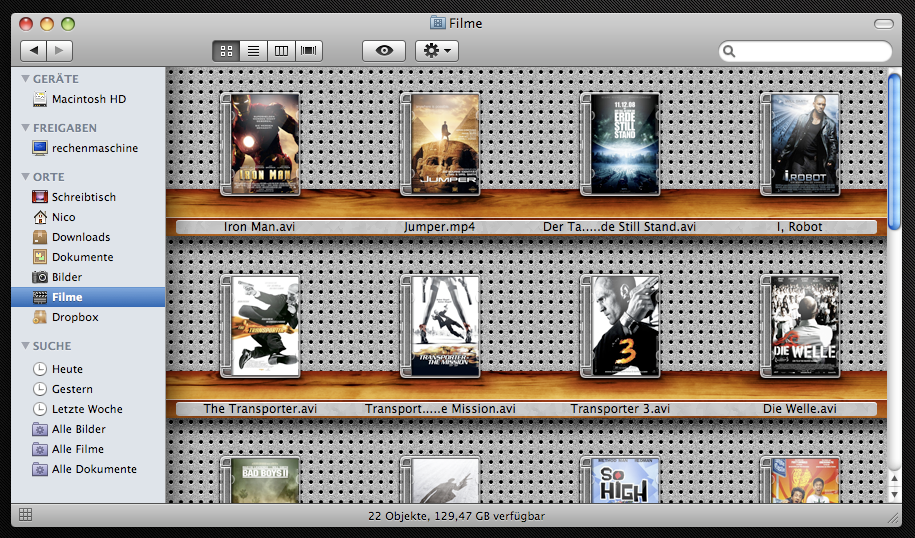
Task: Open Bilder folder in the sidebar
Action: (88, 277)
